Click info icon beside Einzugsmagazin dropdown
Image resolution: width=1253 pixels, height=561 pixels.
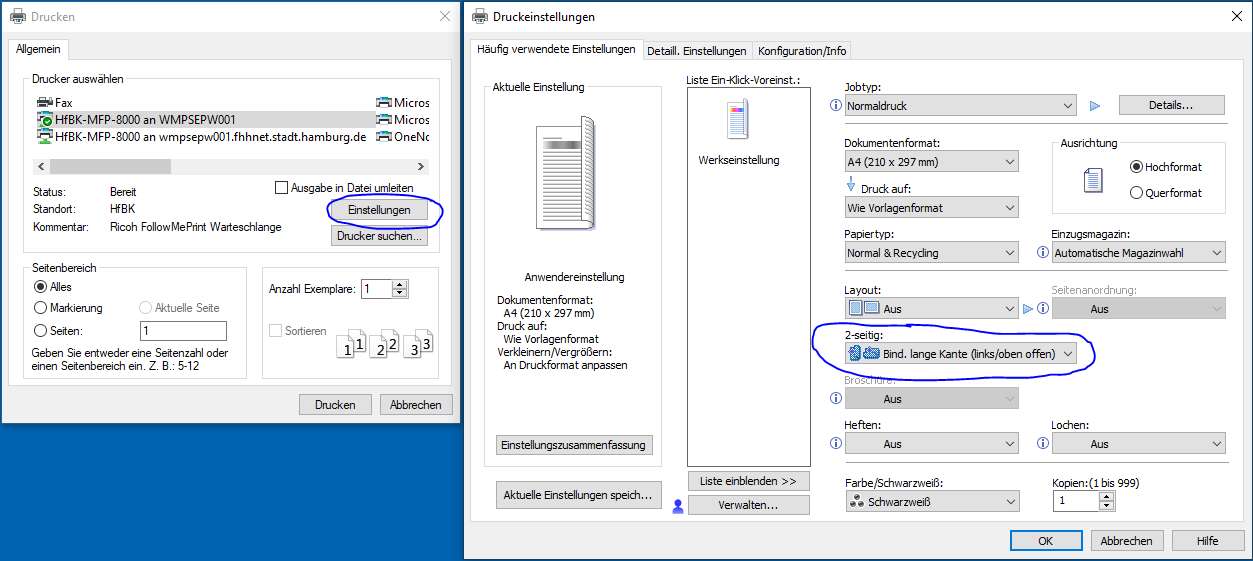[1043, 253]
